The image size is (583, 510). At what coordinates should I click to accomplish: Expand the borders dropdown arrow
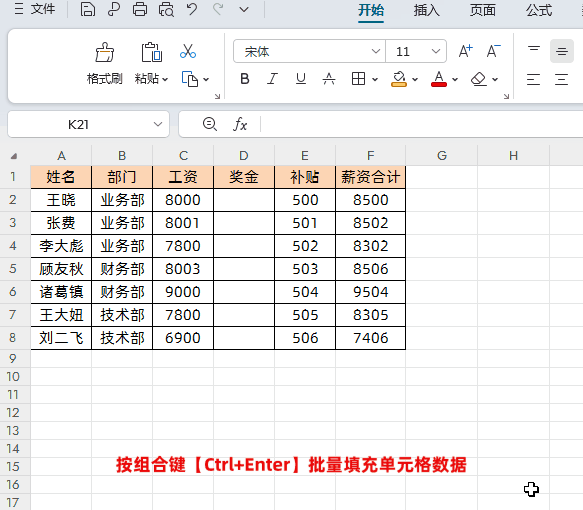click(375, 79)
